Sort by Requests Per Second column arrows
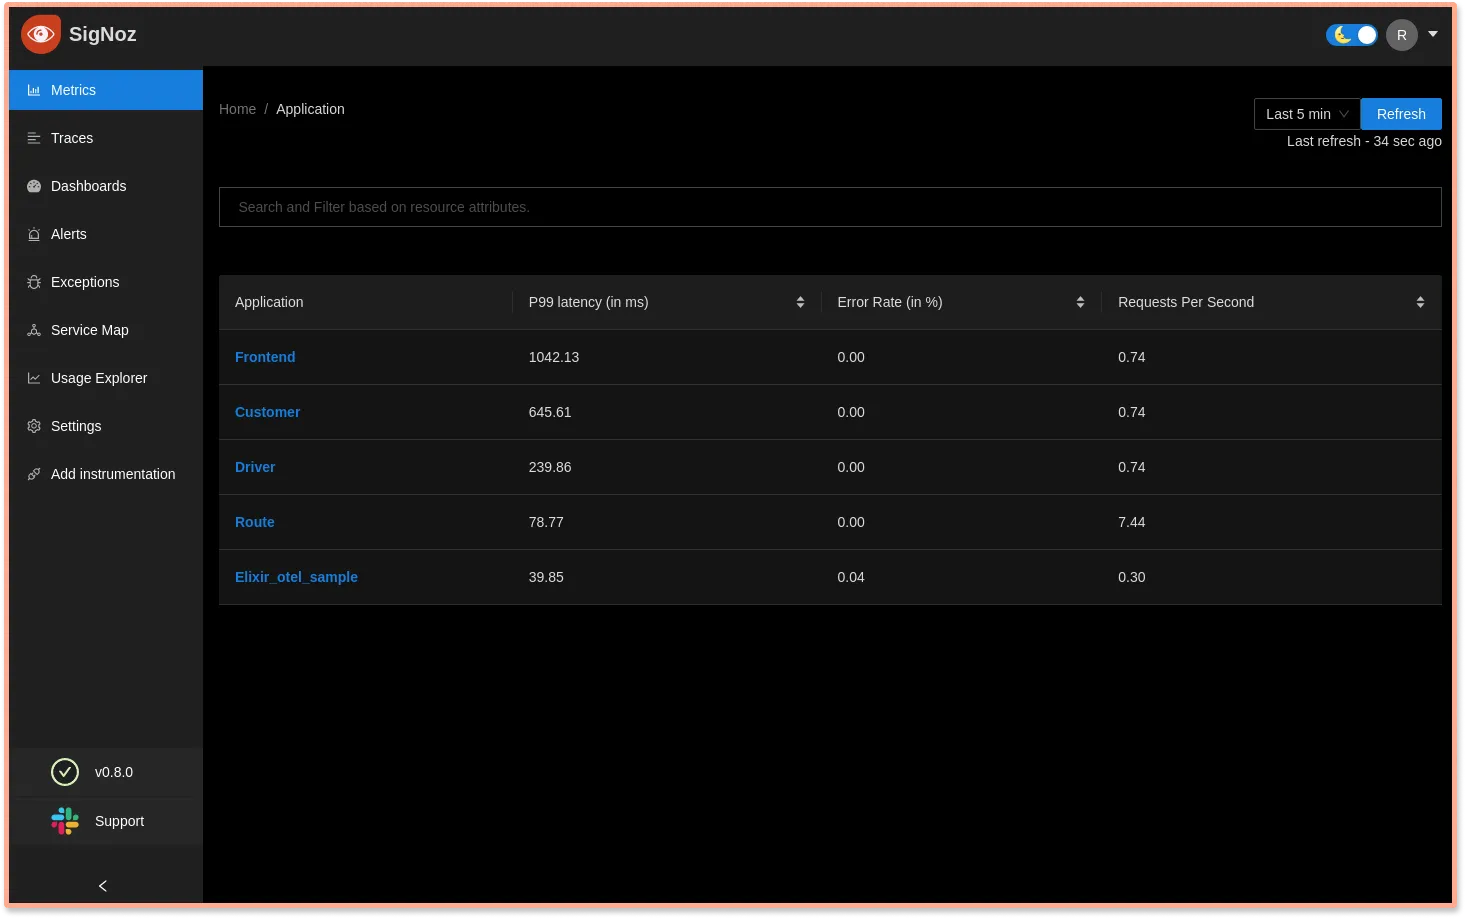Image resolution: width=1465 pixels, height=918 pixels. 1420,302
